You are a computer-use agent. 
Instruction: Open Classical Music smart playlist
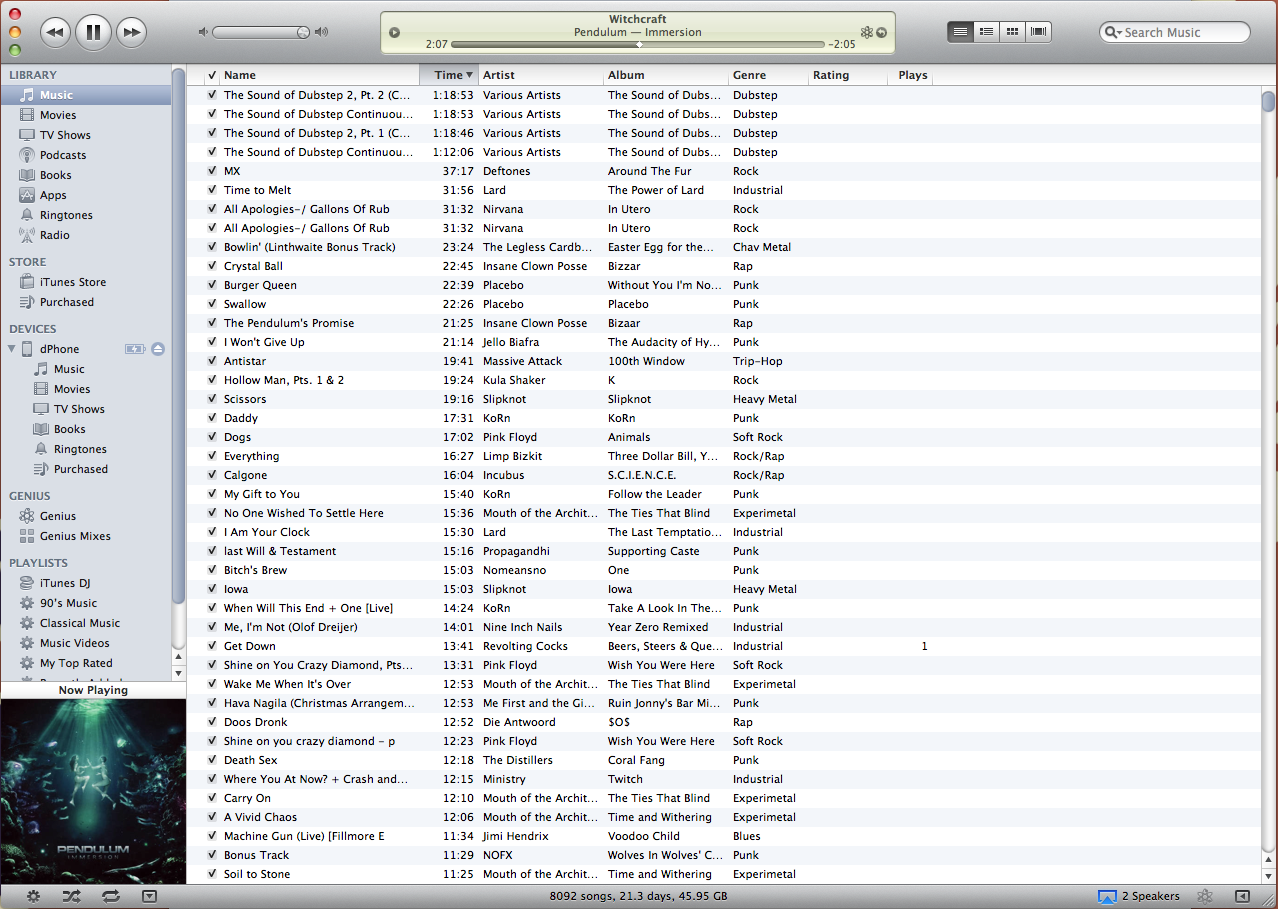click(x=86, y=623)
